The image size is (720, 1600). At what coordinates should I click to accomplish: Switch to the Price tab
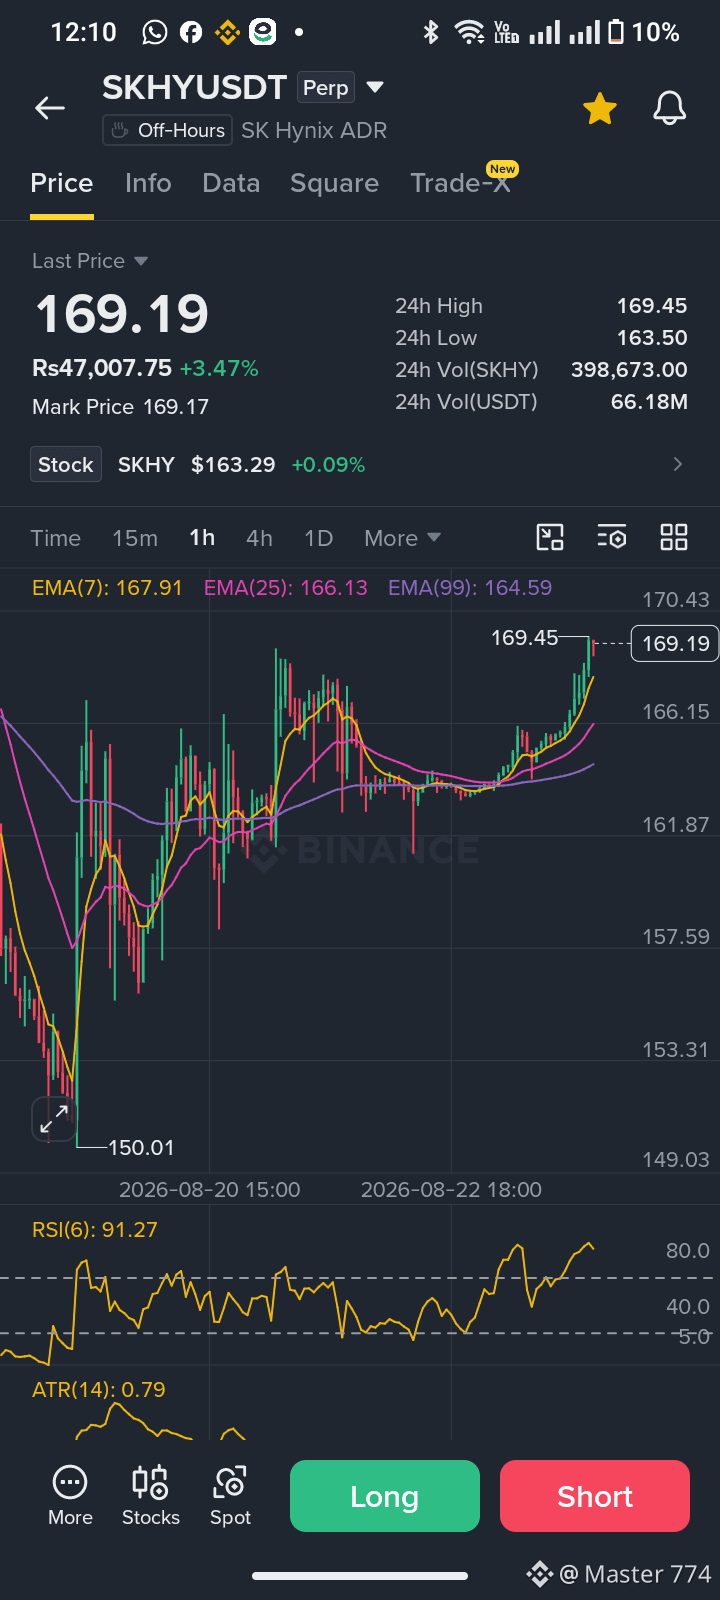(62, 183)
